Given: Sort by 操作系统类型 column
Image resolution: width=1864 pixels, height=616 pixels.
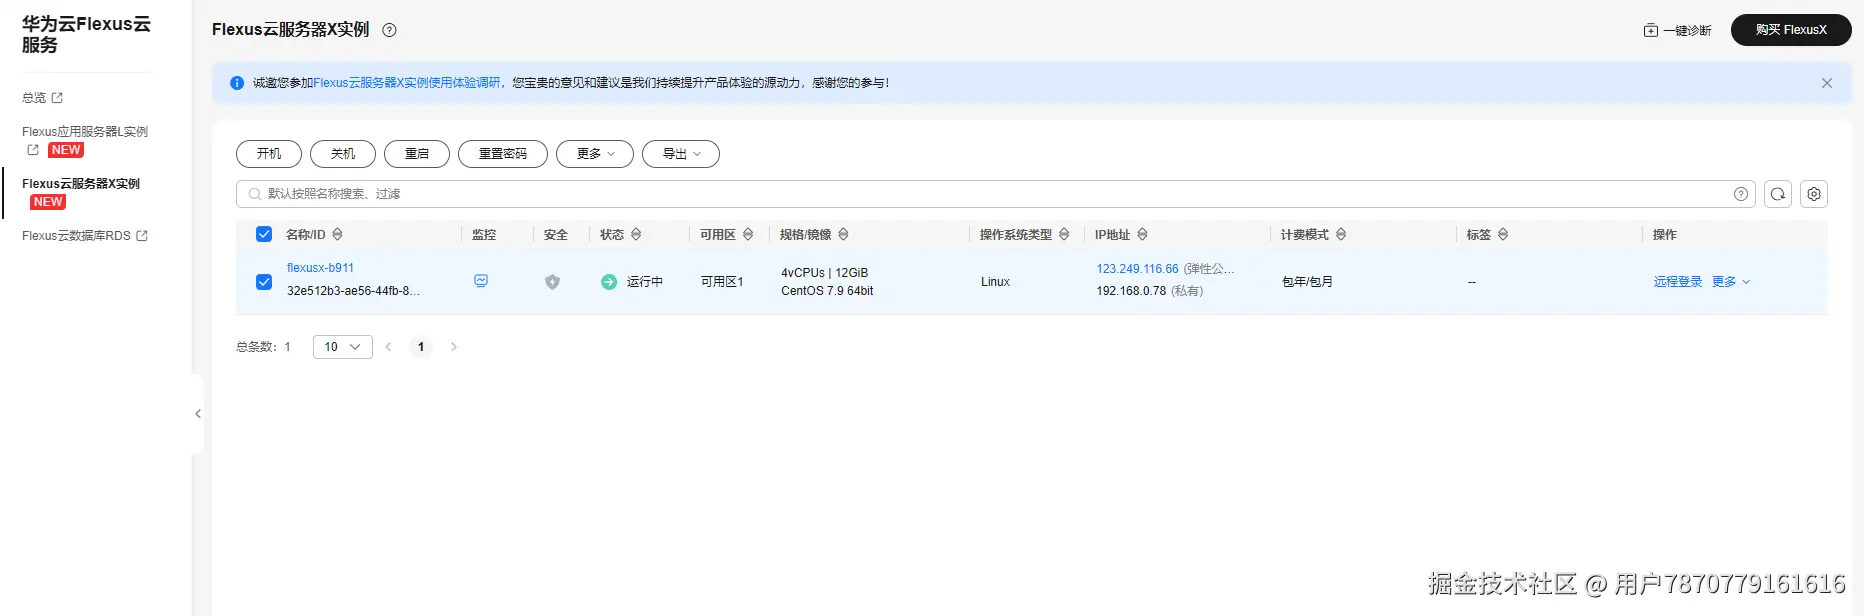Looking at the screenshot, I should pyautogui.click(x=1064, y=234).
